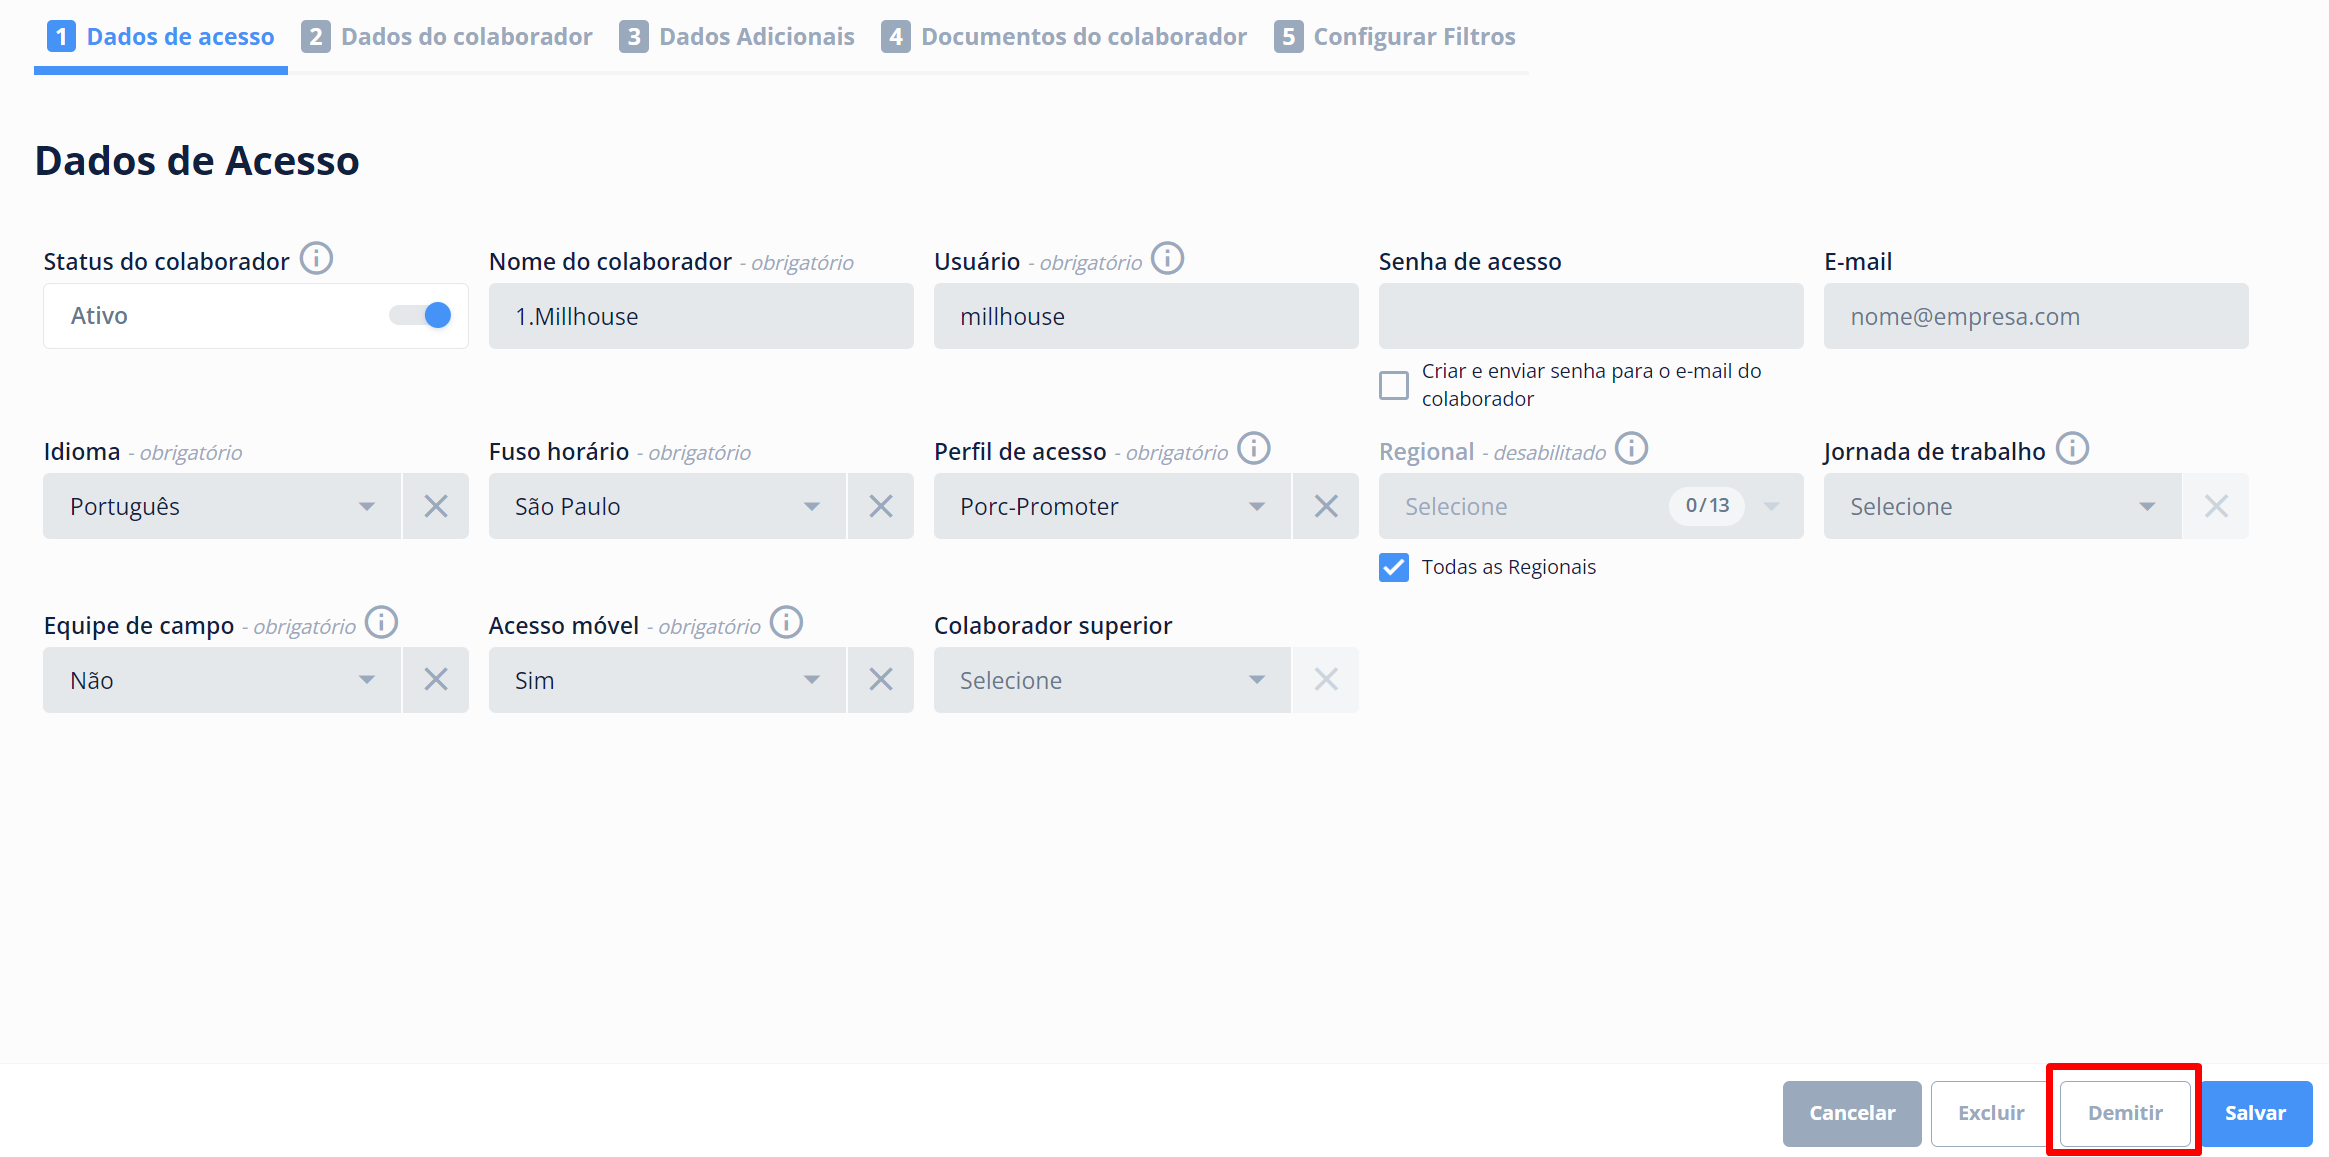Click info icon beside Usuário label

1167,259
